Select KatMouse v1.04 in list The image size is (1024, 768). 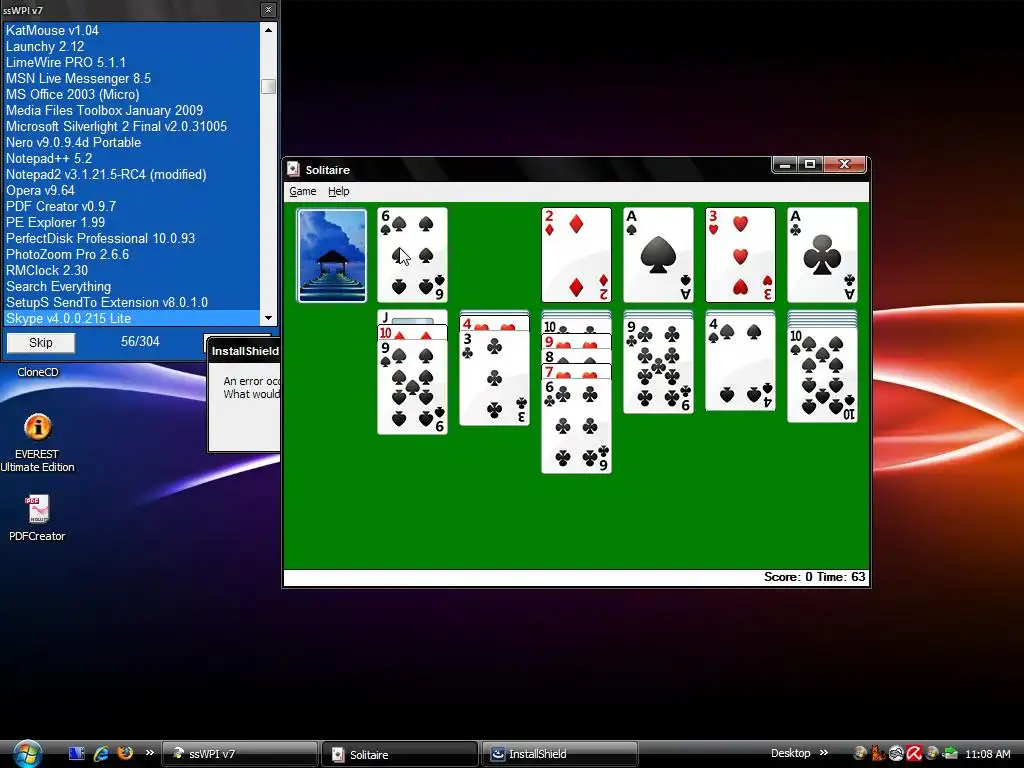pyautogui.click(x=132, y=30)
